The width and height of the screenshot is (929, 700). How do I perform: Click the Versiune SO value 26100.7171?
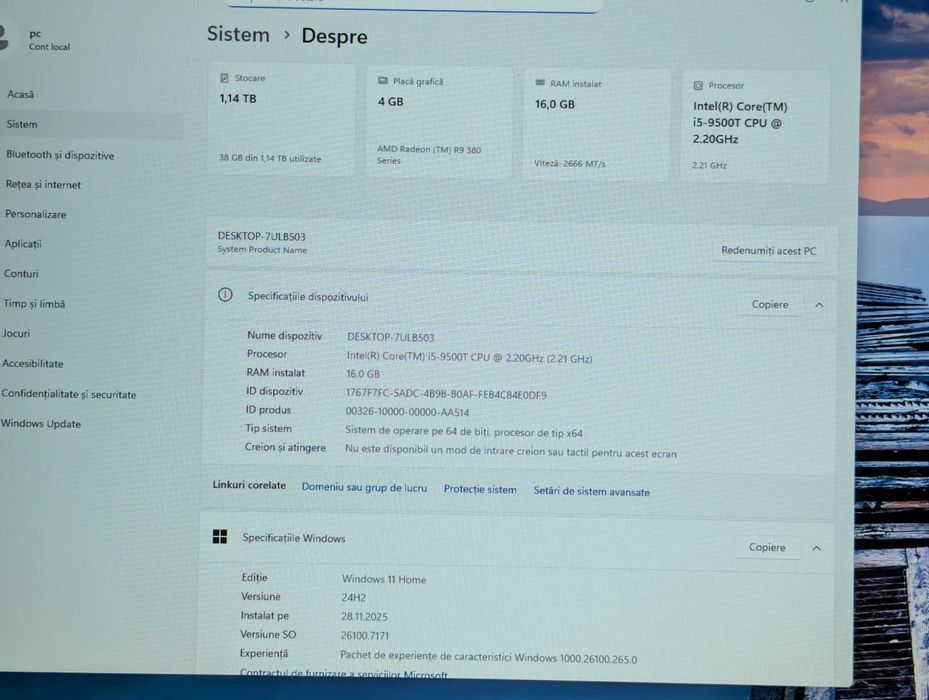364,635
